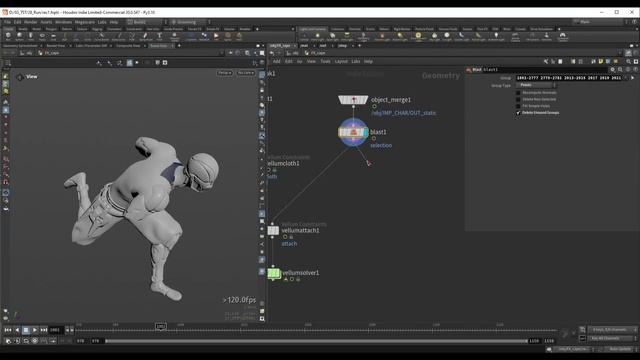Open the Auto Update dropdown

click(x=621, y=349)
